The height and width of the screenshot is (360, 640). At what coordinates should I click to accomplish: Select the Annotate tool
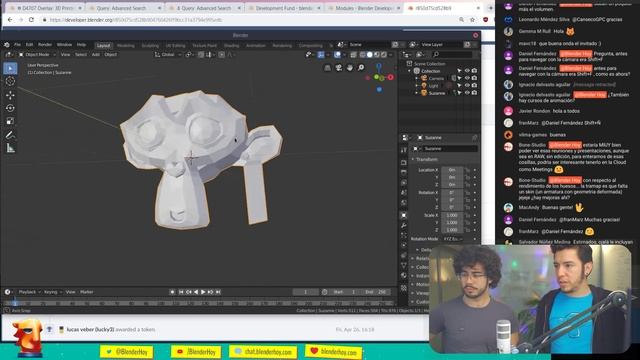point(10,135)
